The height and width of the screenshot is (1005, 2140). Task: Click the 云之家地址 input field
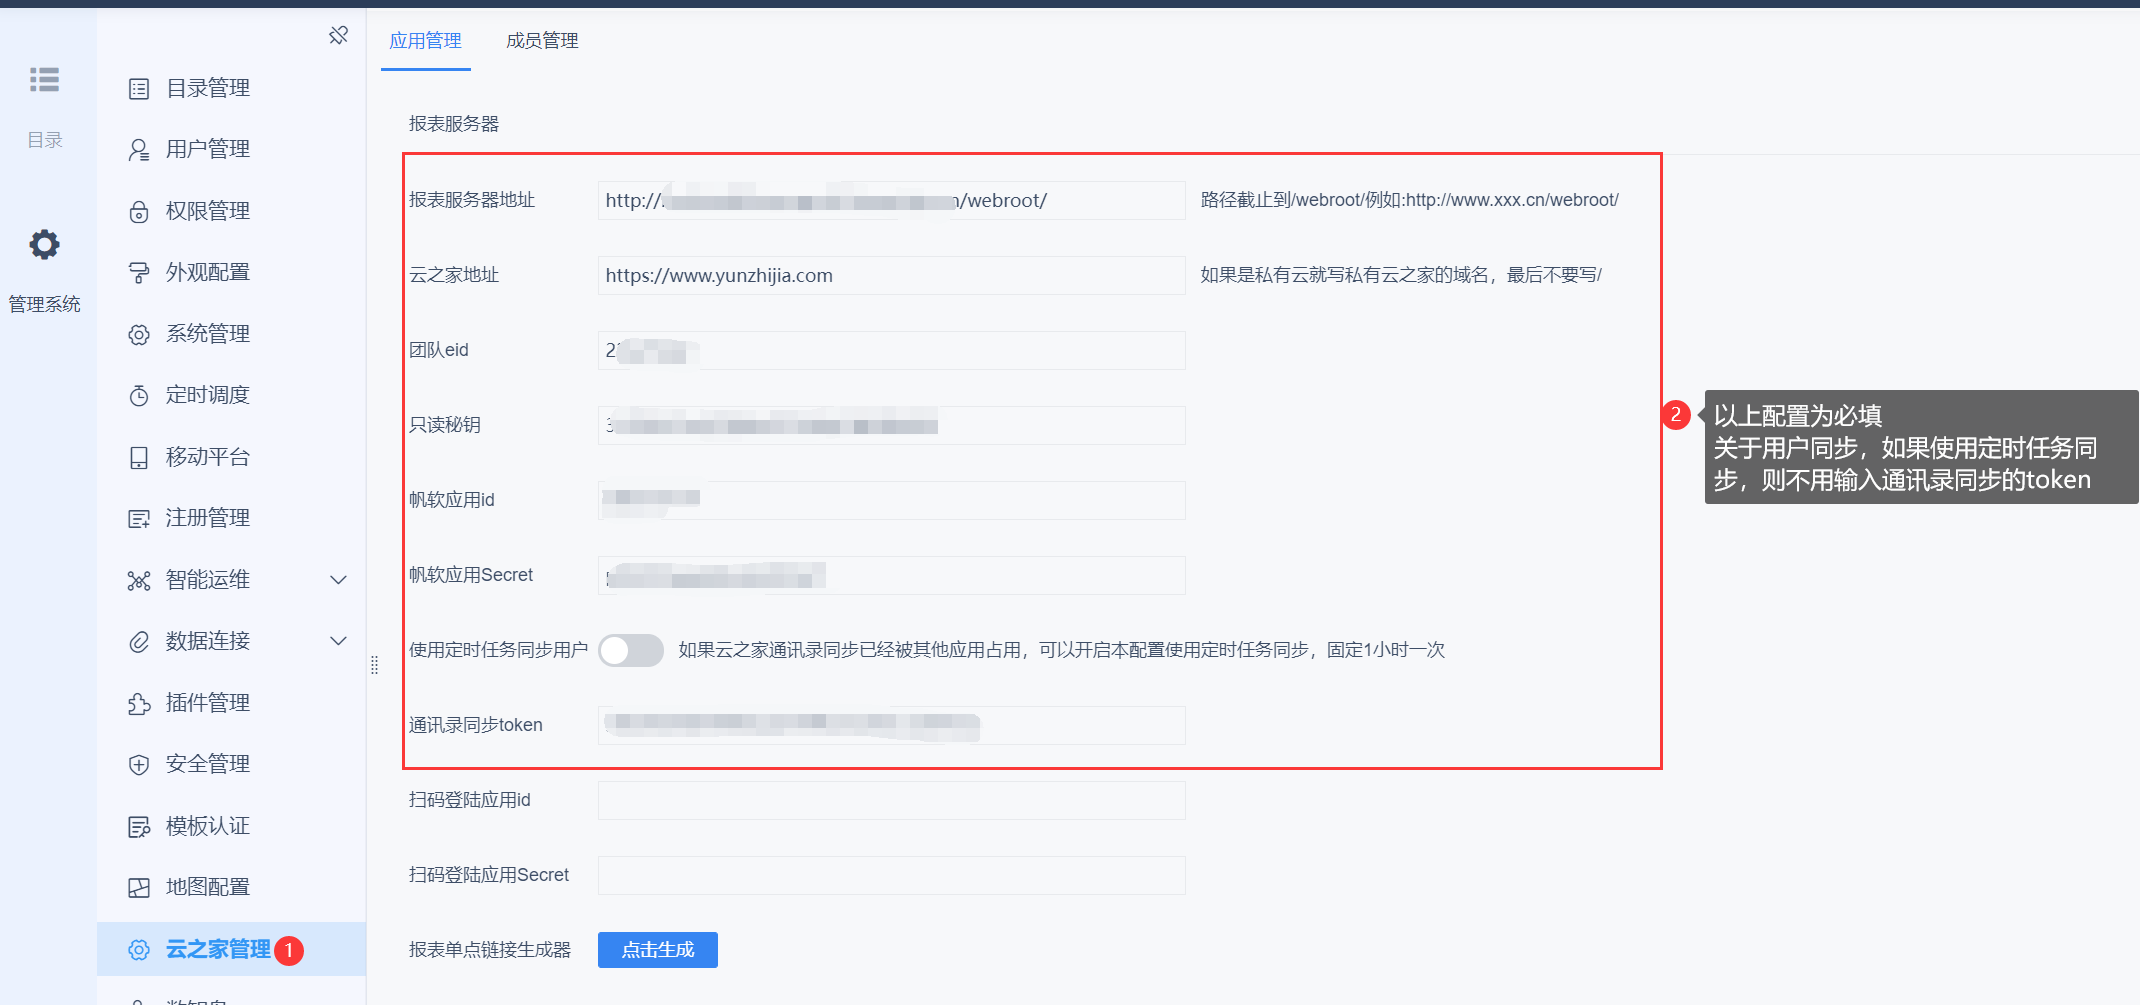(892, 275)
